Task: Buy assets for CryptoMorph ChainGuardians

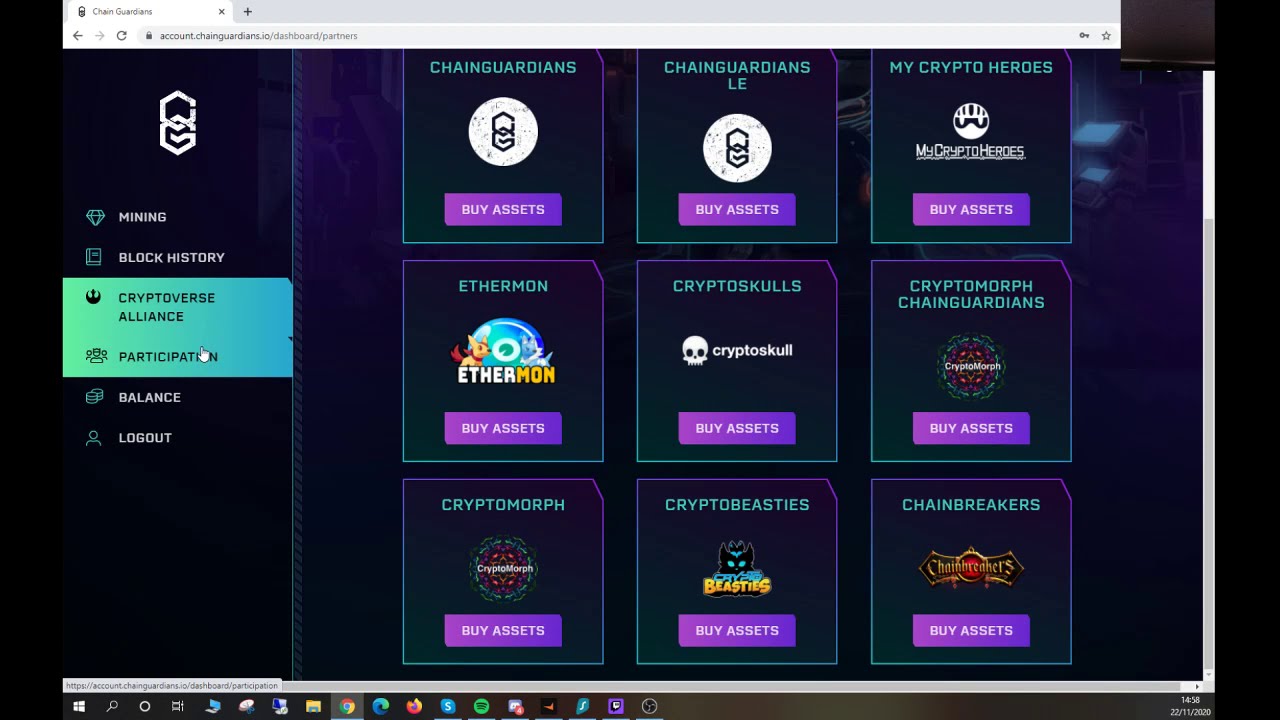Action: coord(971,428)
